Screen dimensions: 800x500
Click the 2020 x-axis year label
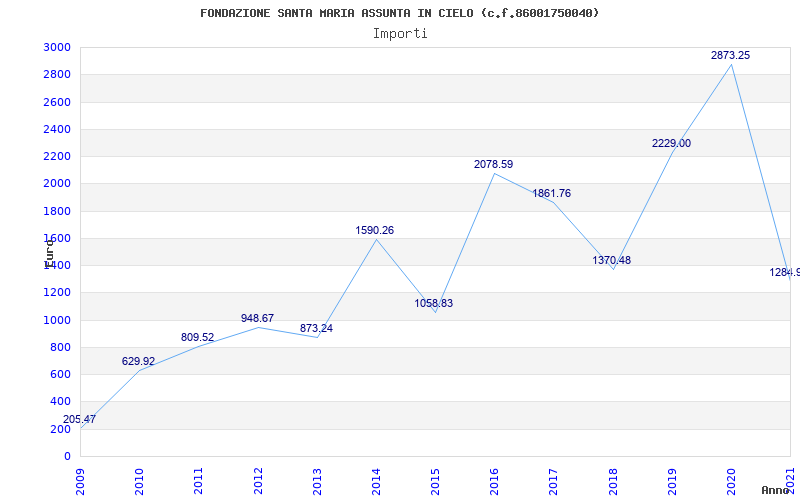coord(732,481)
